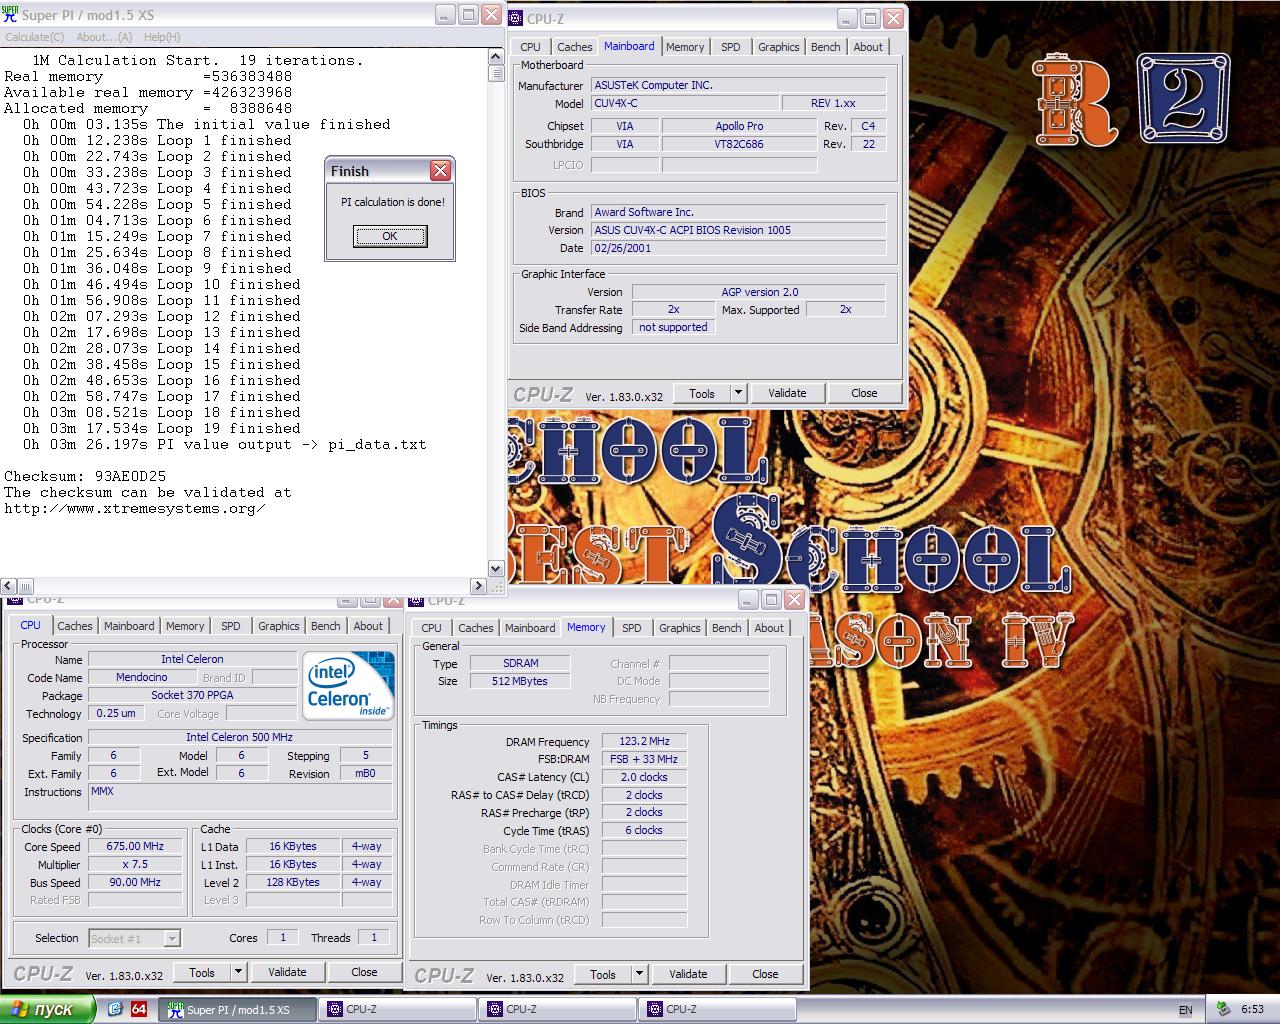Click the http://www.xtremesystems.org/ text
1280x1024 pixels.
(x=135, y=509)
